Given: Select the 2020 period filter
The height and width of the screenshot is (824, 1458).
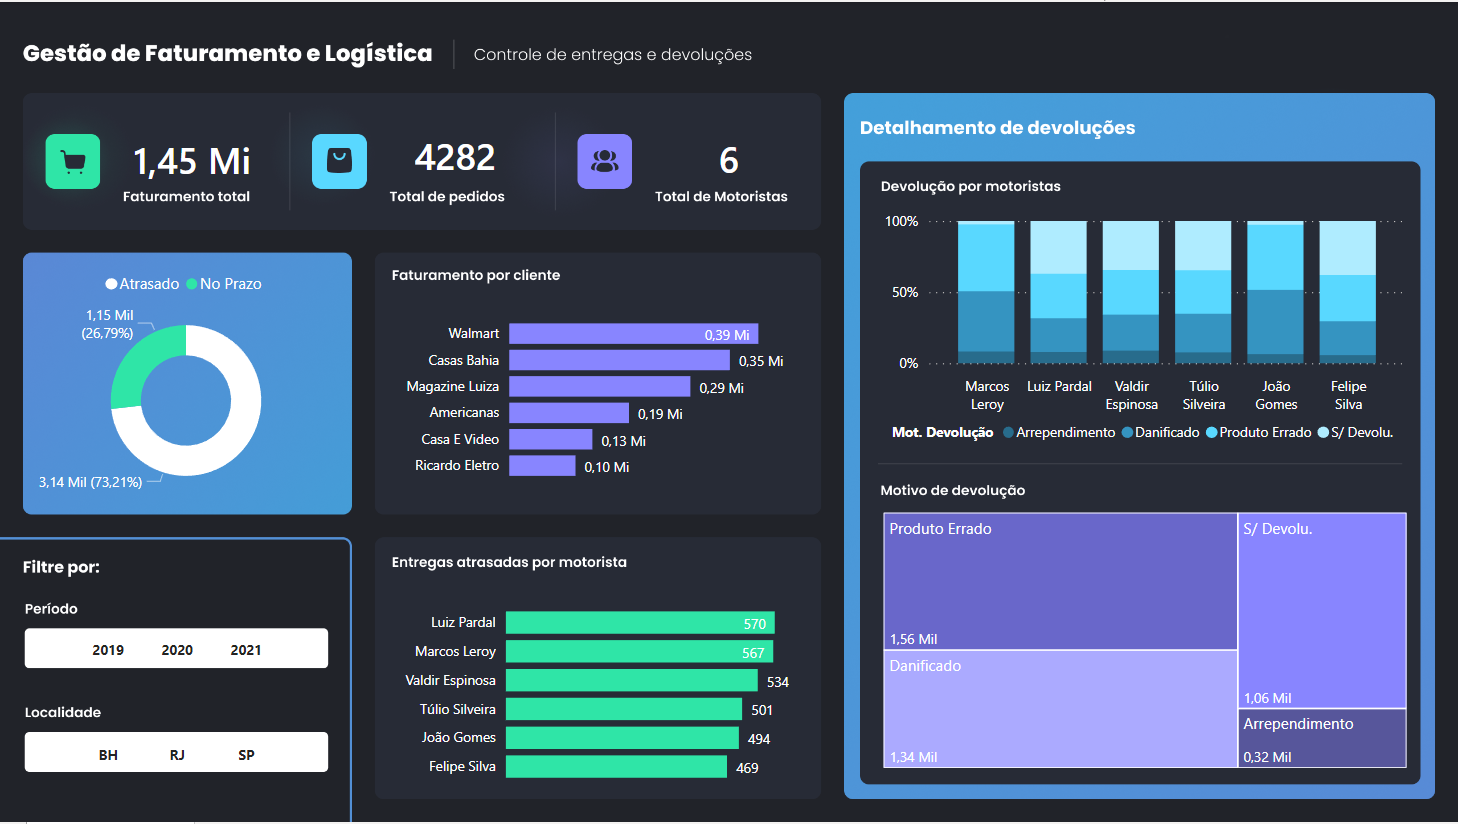Looking at the screenshot, I should 176,648.
